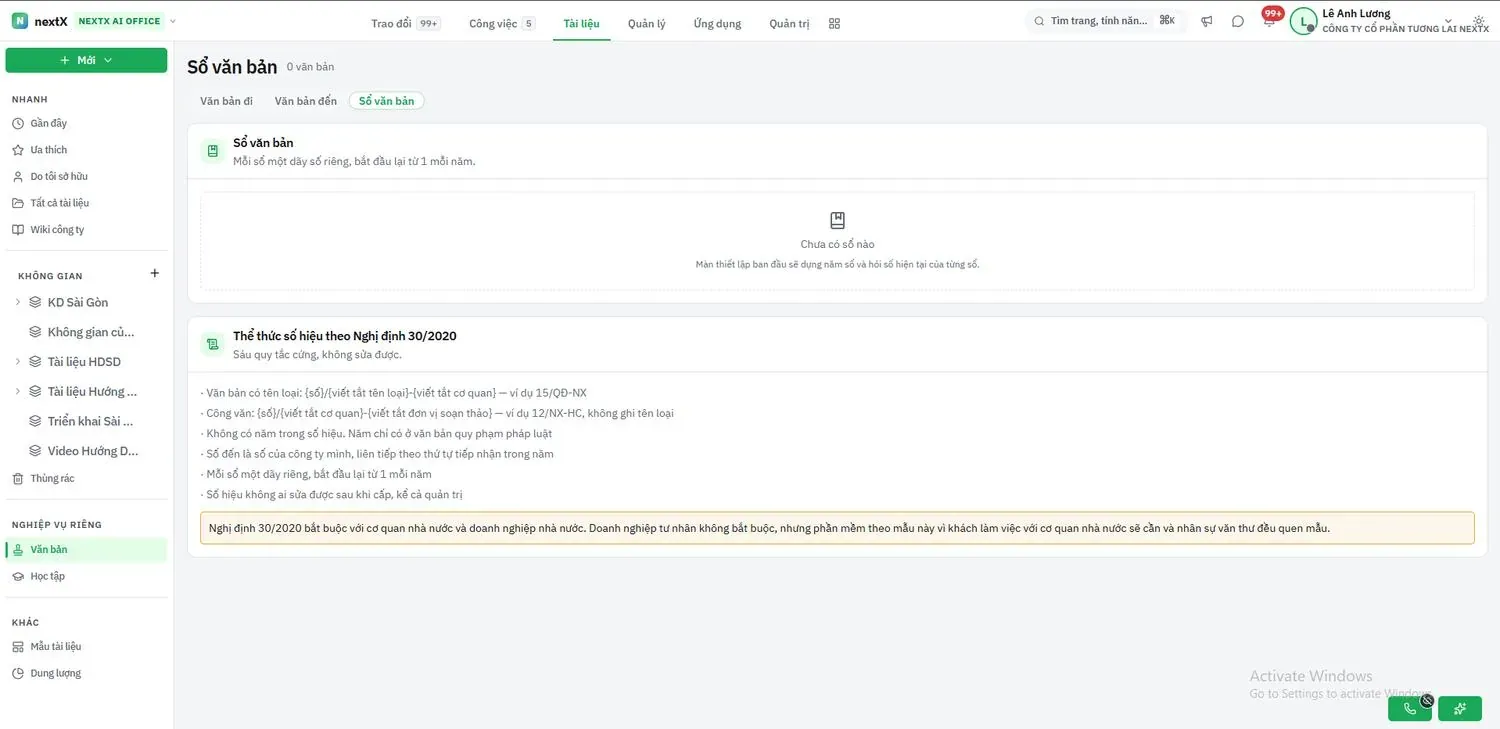The width and height of the screenshot is (1500, 729).
Task: Click the green Mới button
Action: tap(86, 60)
